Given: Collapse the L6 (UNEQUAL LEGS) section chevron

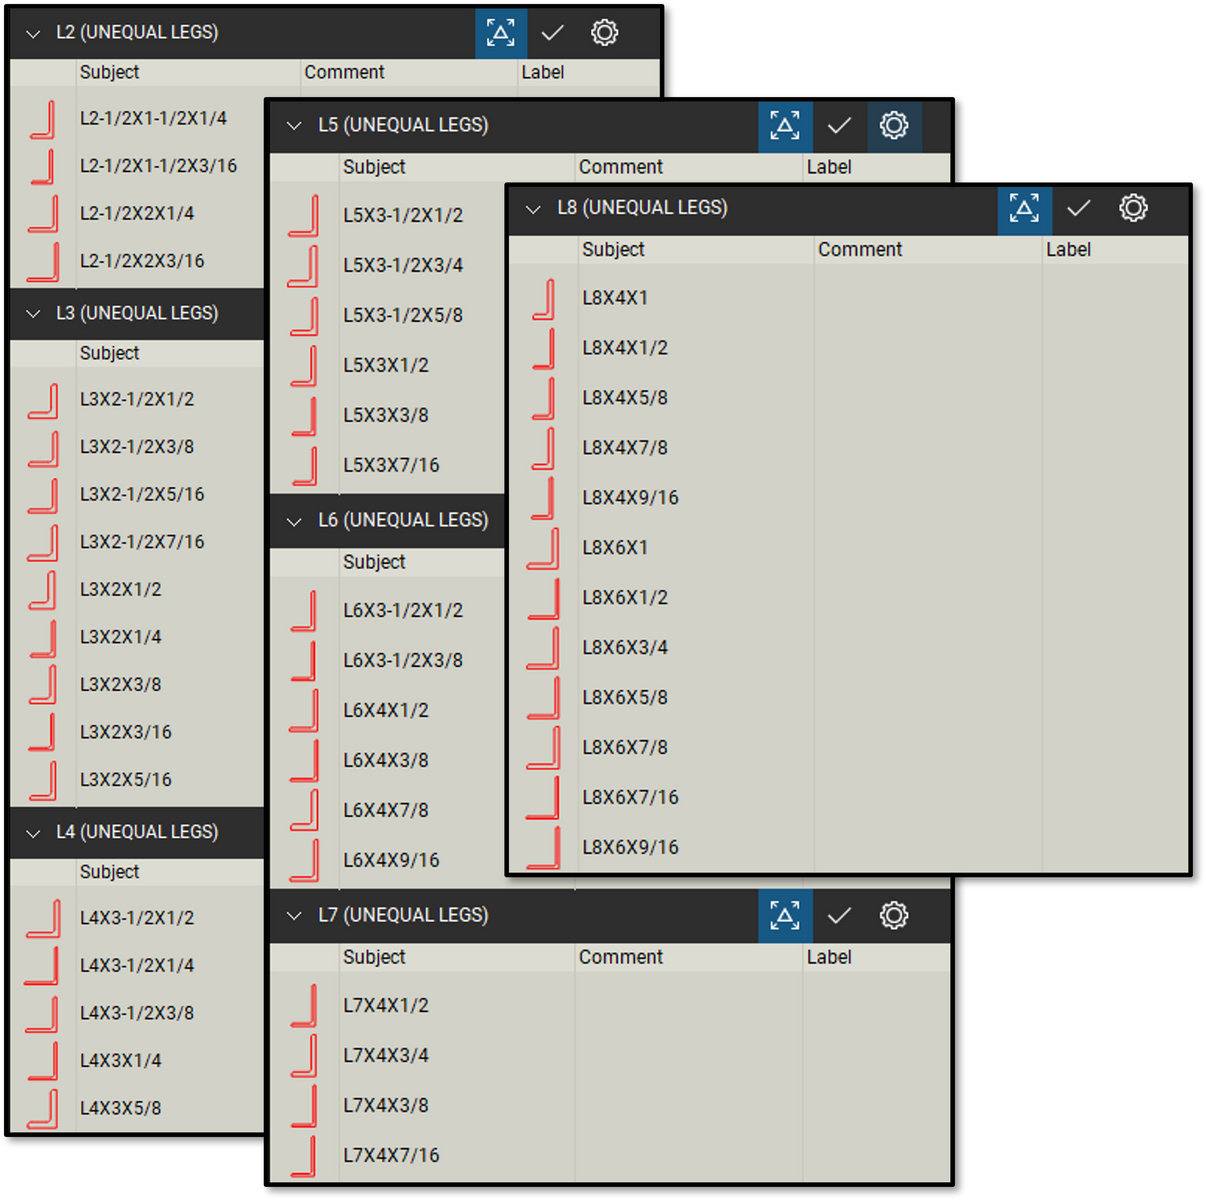Looking at the screenshot, I should point(294,521).
